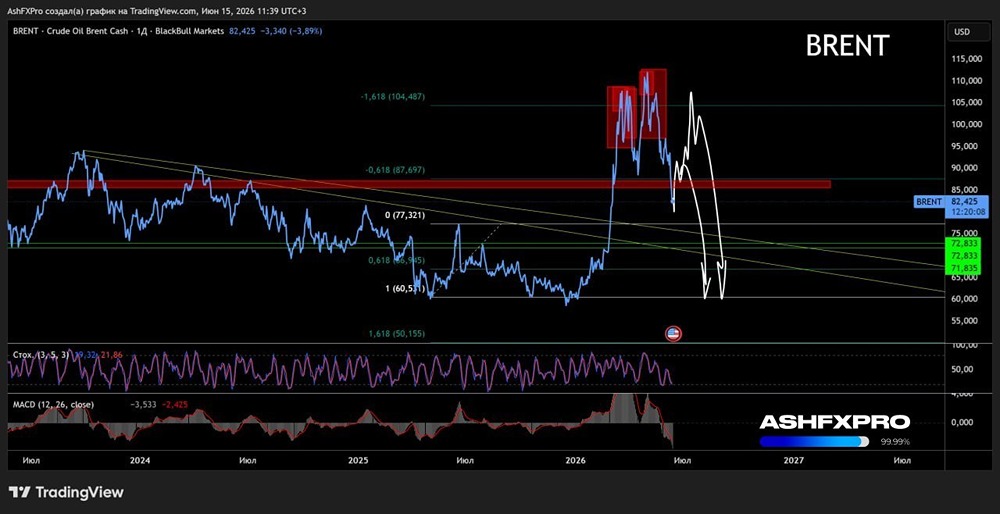Click the 100,000 price axis label
The width and height of the screenshot is (1000, 514).
coord(966,124)
